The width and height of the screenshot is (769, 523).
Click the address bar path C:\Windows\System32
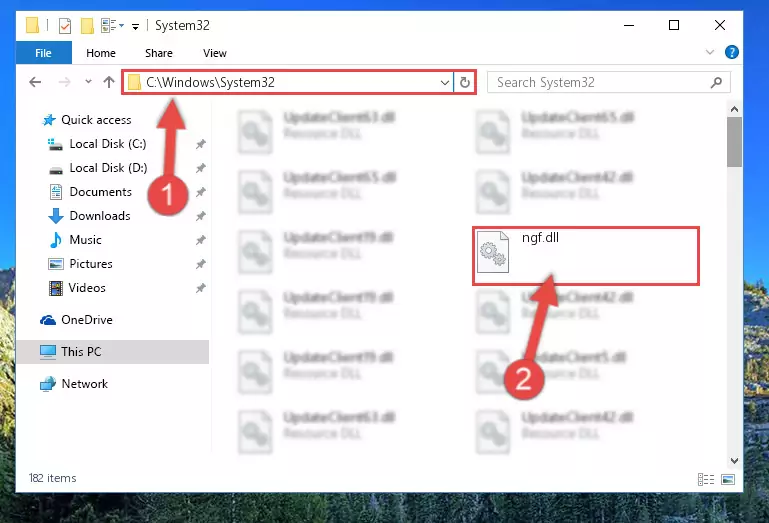(x=210, y=82)
